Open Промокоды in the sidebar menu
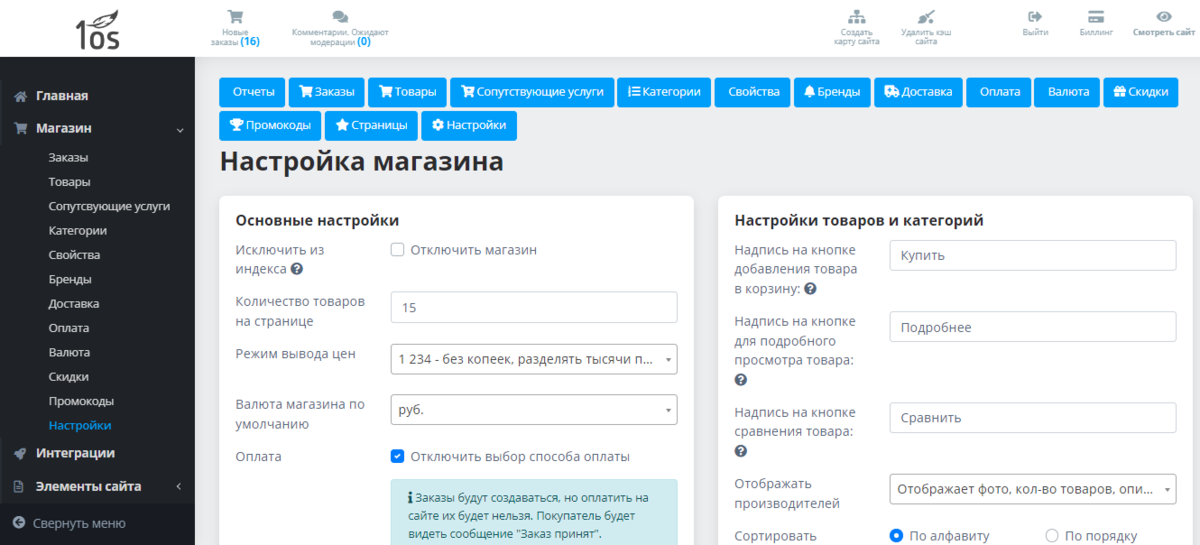The image size is (1200, 545). pyautogui.click(x=81, y=401)
